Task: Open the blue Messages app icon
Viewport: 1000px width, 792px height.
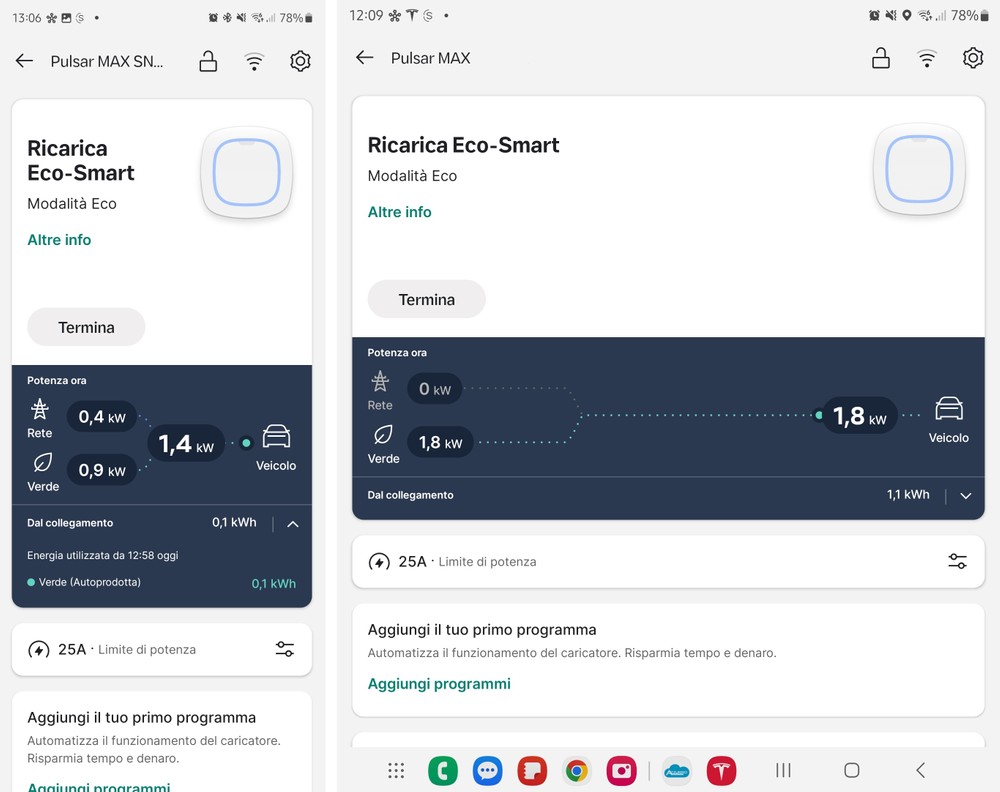Action: coord(487,770)
